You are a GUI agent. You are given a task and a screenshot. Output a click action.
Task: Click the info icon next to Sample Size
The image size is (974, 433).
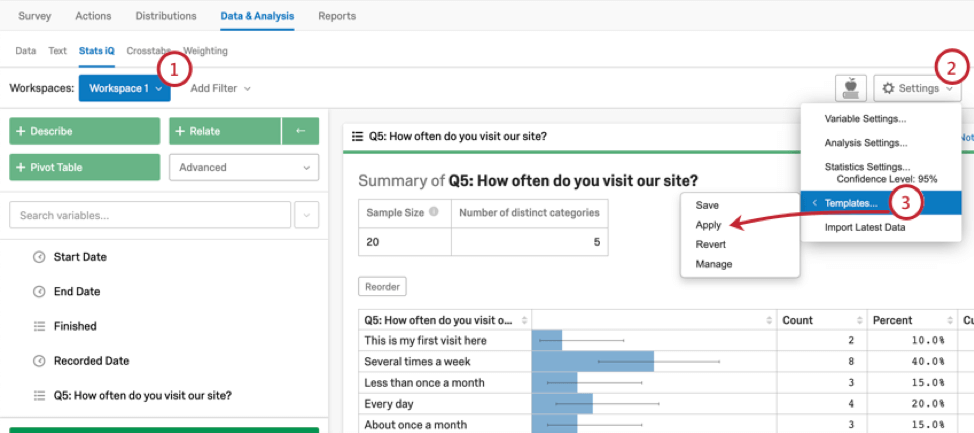pyautogui.click(x=434, y=212)
